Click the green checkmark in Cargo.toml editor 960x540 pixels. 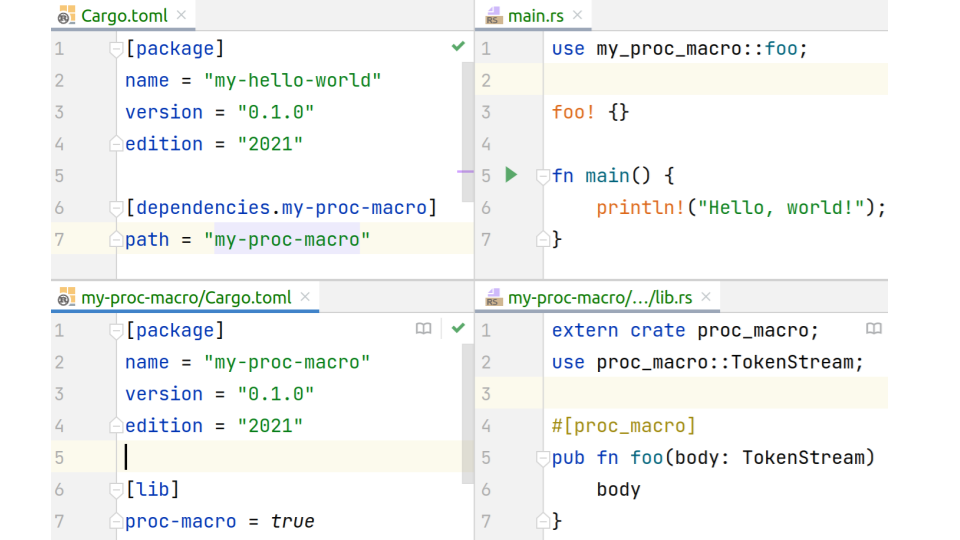458,47
